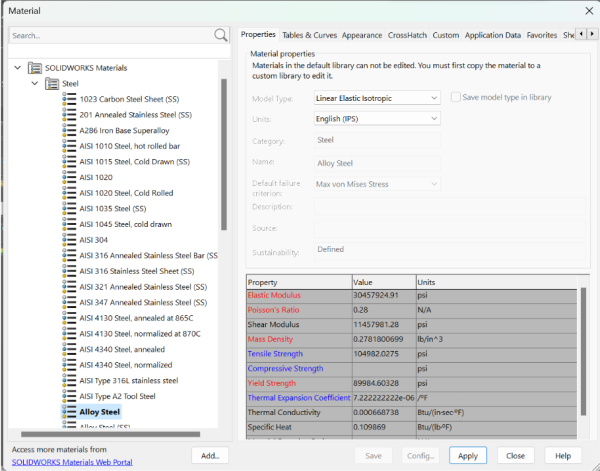Collapse the Steel category node
The image size is (600, 471).
(x=34, y=84)
